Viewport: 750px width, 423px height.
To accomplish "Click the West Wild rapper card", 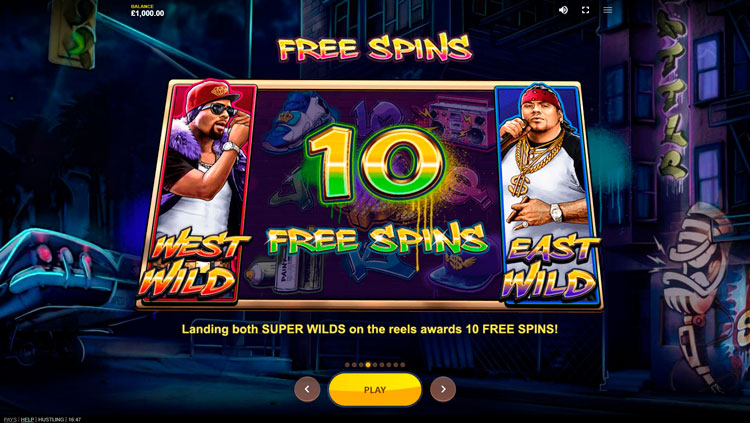I will [199, 191].
